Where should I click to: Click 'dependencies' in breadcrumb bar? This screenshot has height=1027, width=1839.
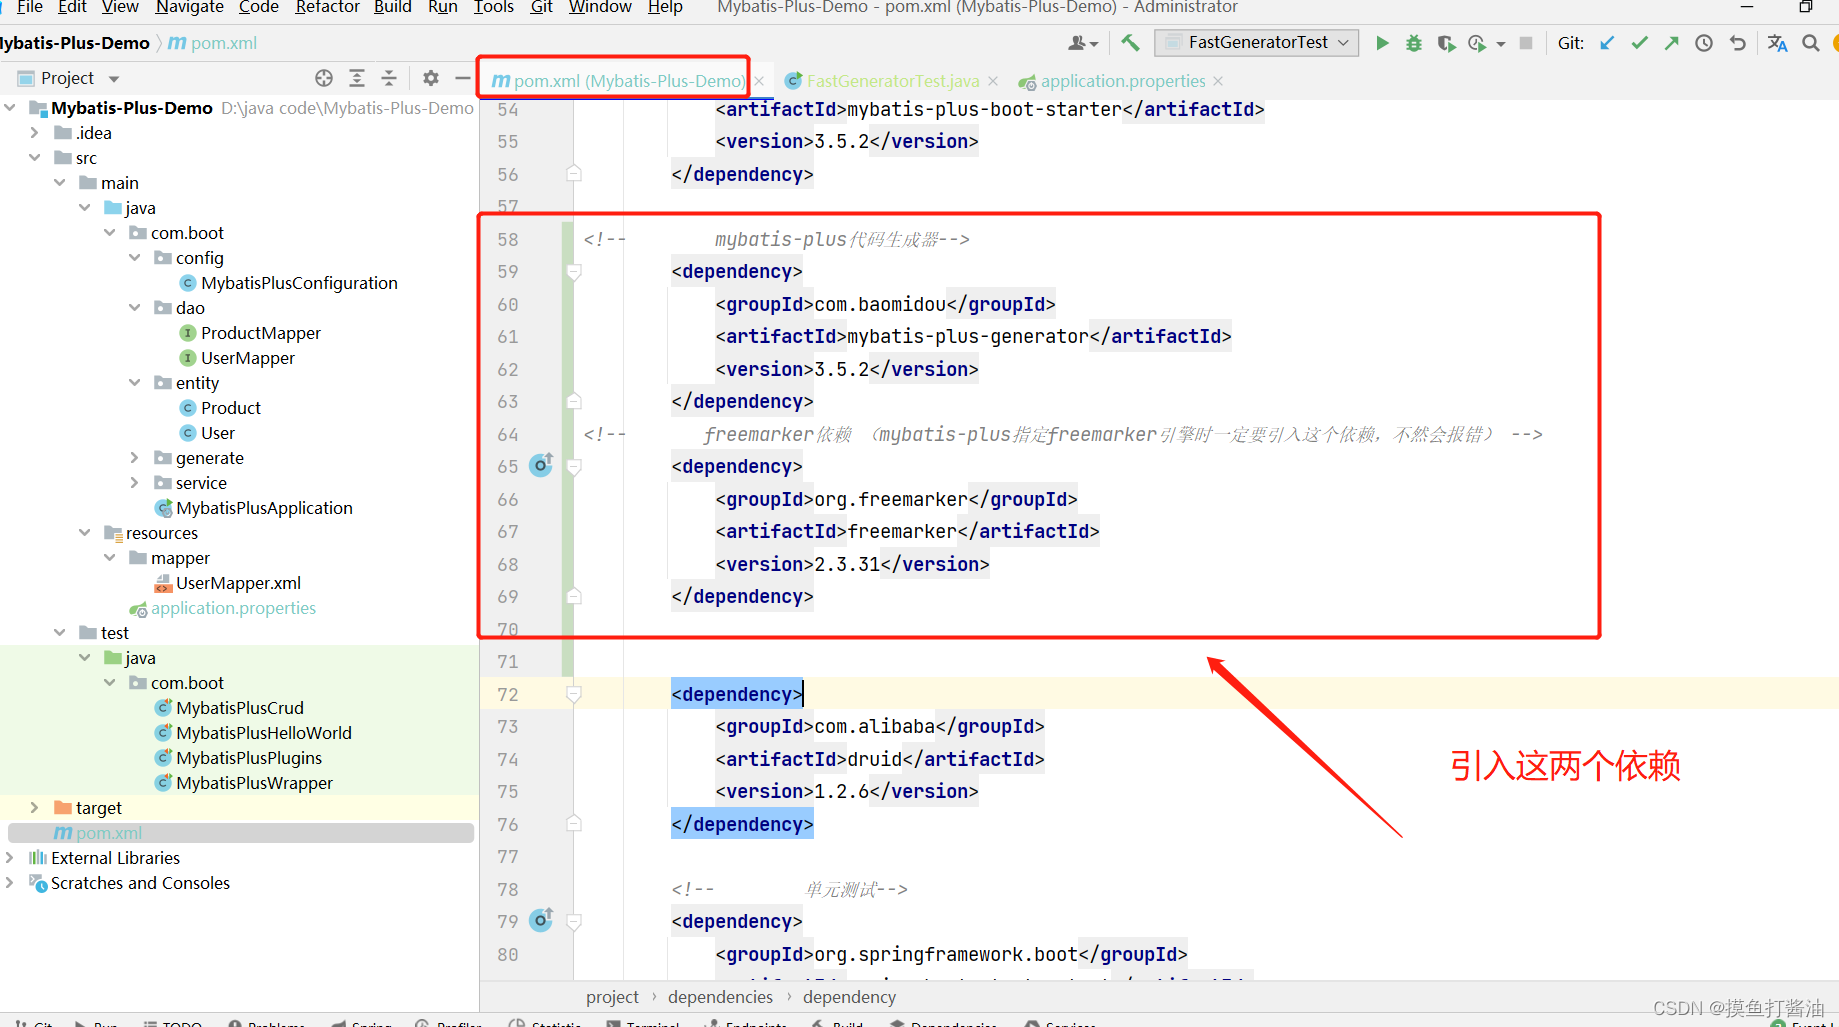(x=720, y=997)
